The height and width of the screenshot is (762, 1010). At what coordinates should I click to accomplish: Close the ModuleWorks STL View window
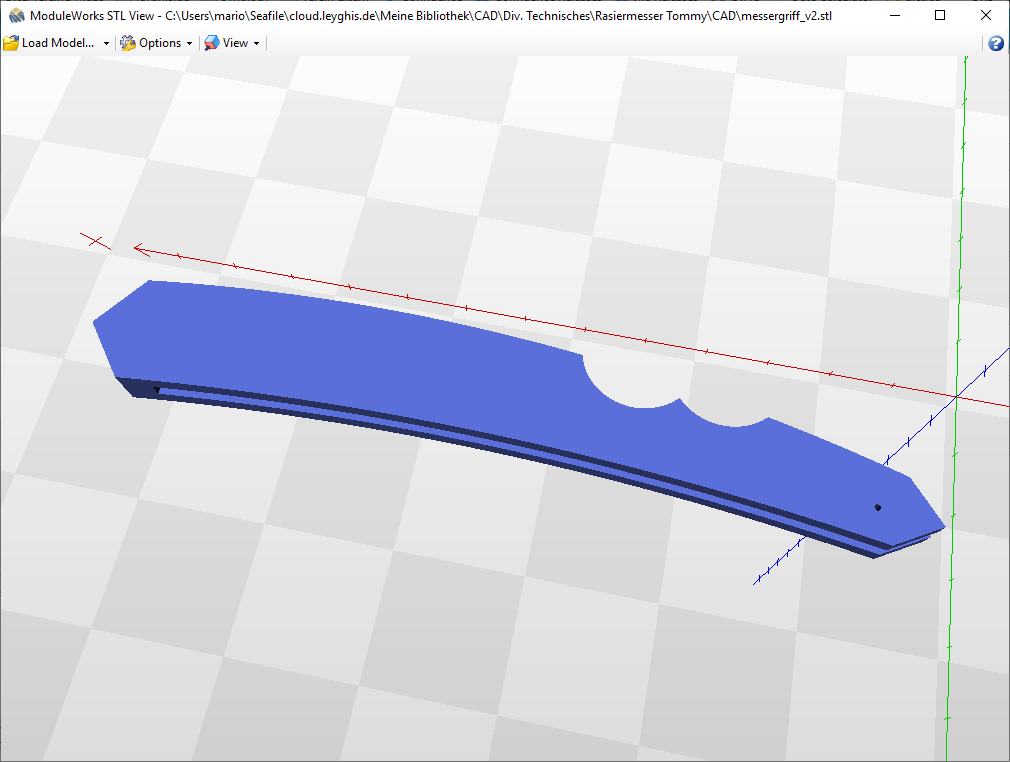[x=986, y=15]
